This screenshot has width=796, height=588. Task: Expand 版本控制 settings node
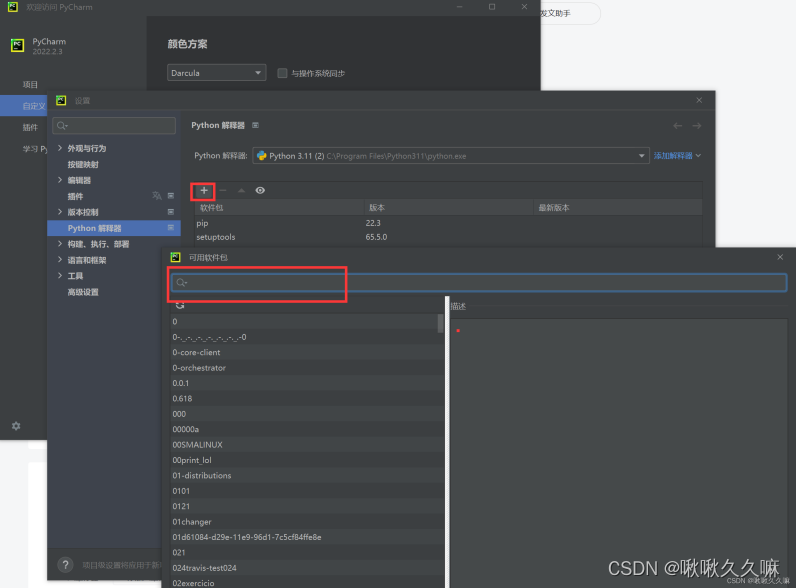(x=60, y=212)
